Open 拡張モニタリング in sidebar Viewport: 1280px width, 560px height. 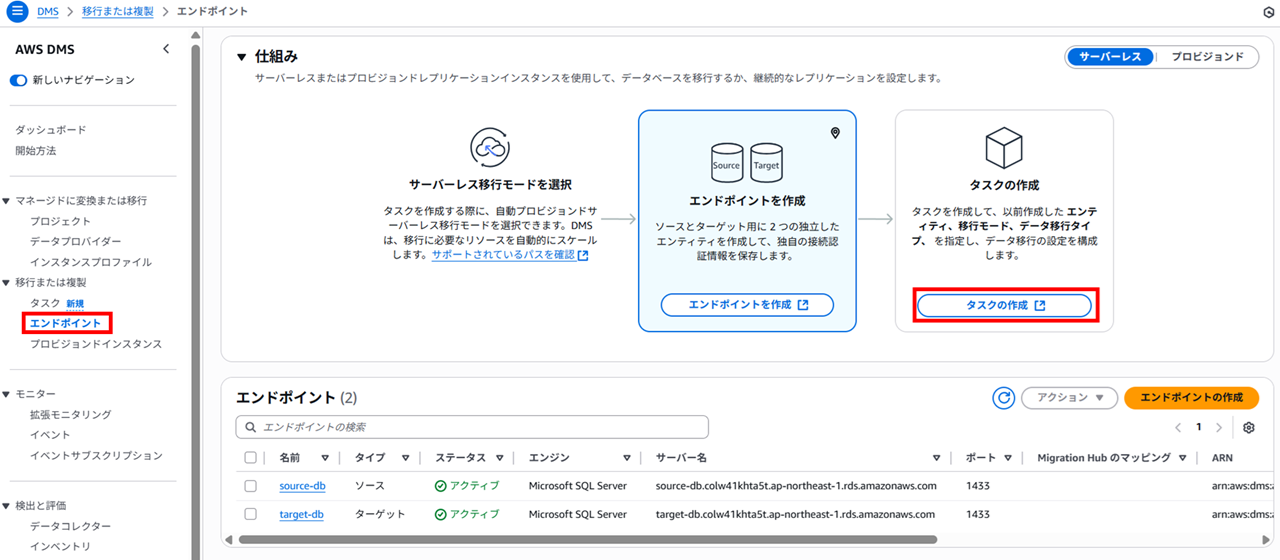(70, 414)
